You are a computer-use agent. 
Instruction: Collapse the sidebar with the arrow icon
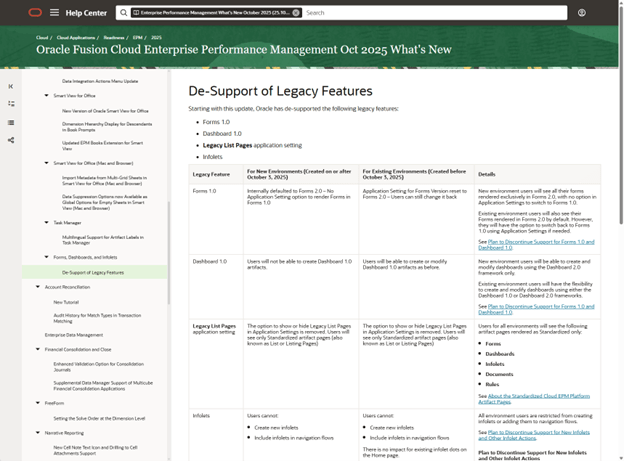11,87
